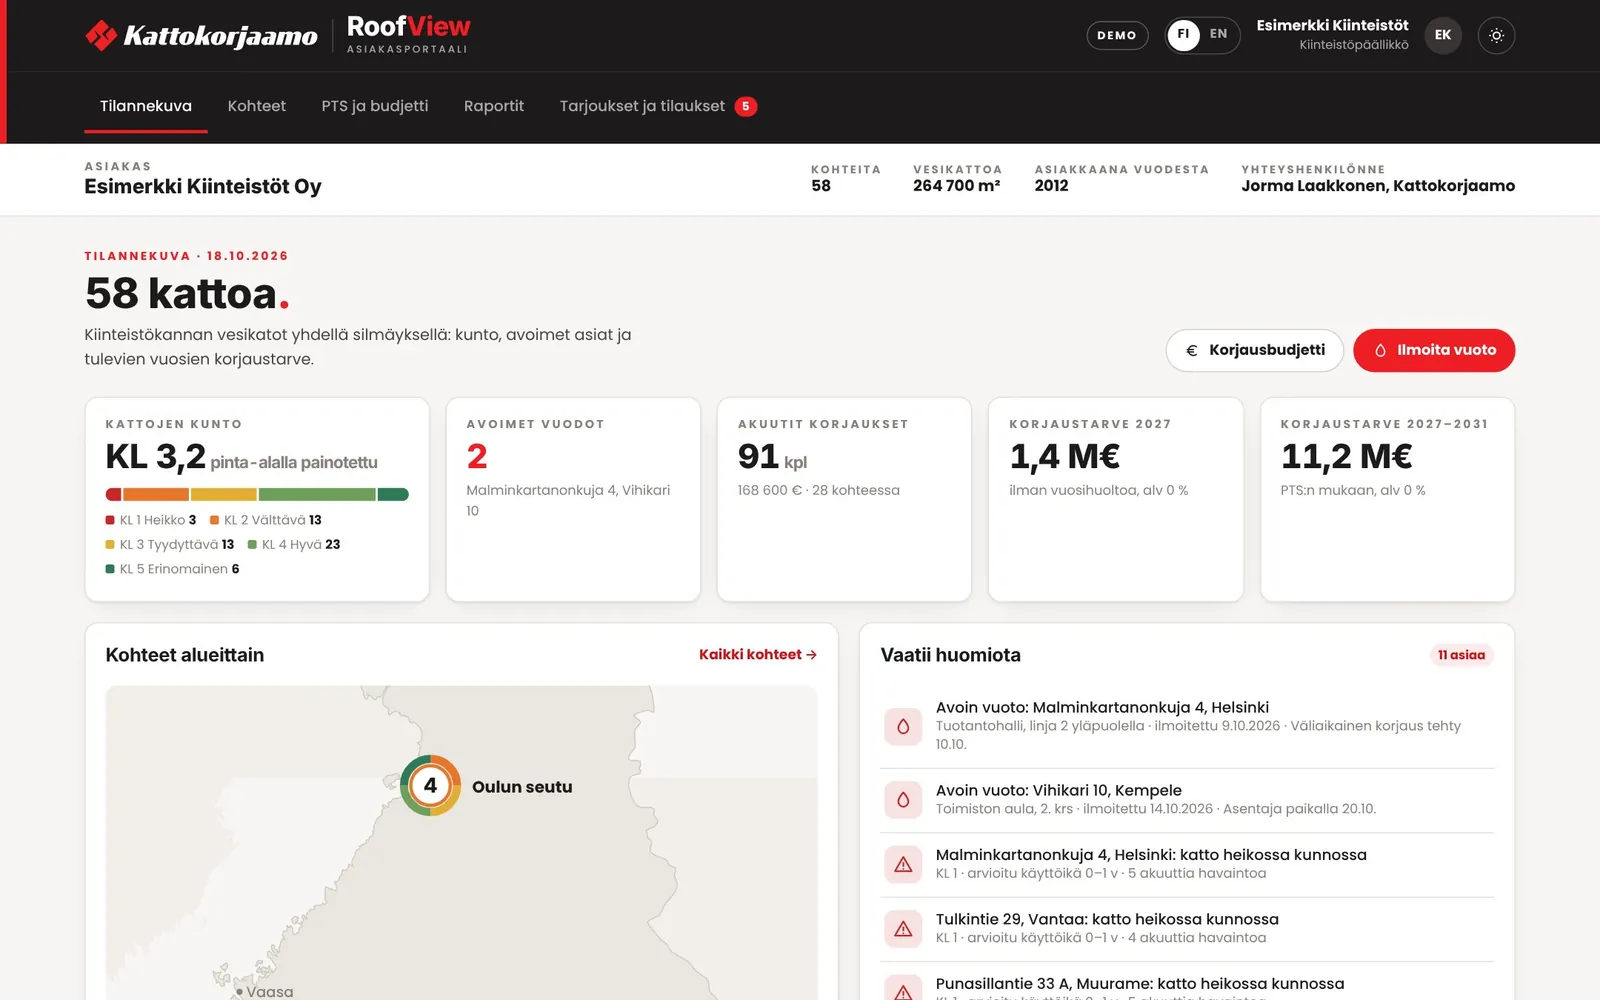
Task: Click the Korjausbudjetti button
Action: coord(1254,350)
